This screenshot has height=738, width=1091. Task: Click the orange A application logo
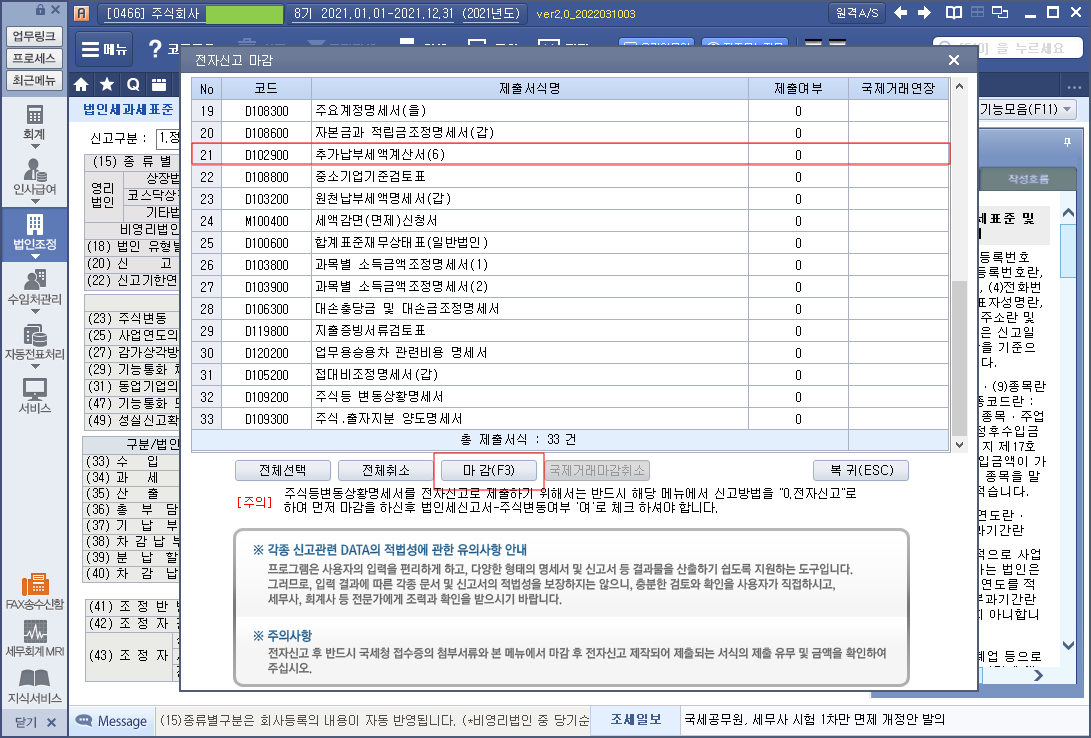(81, 13)
